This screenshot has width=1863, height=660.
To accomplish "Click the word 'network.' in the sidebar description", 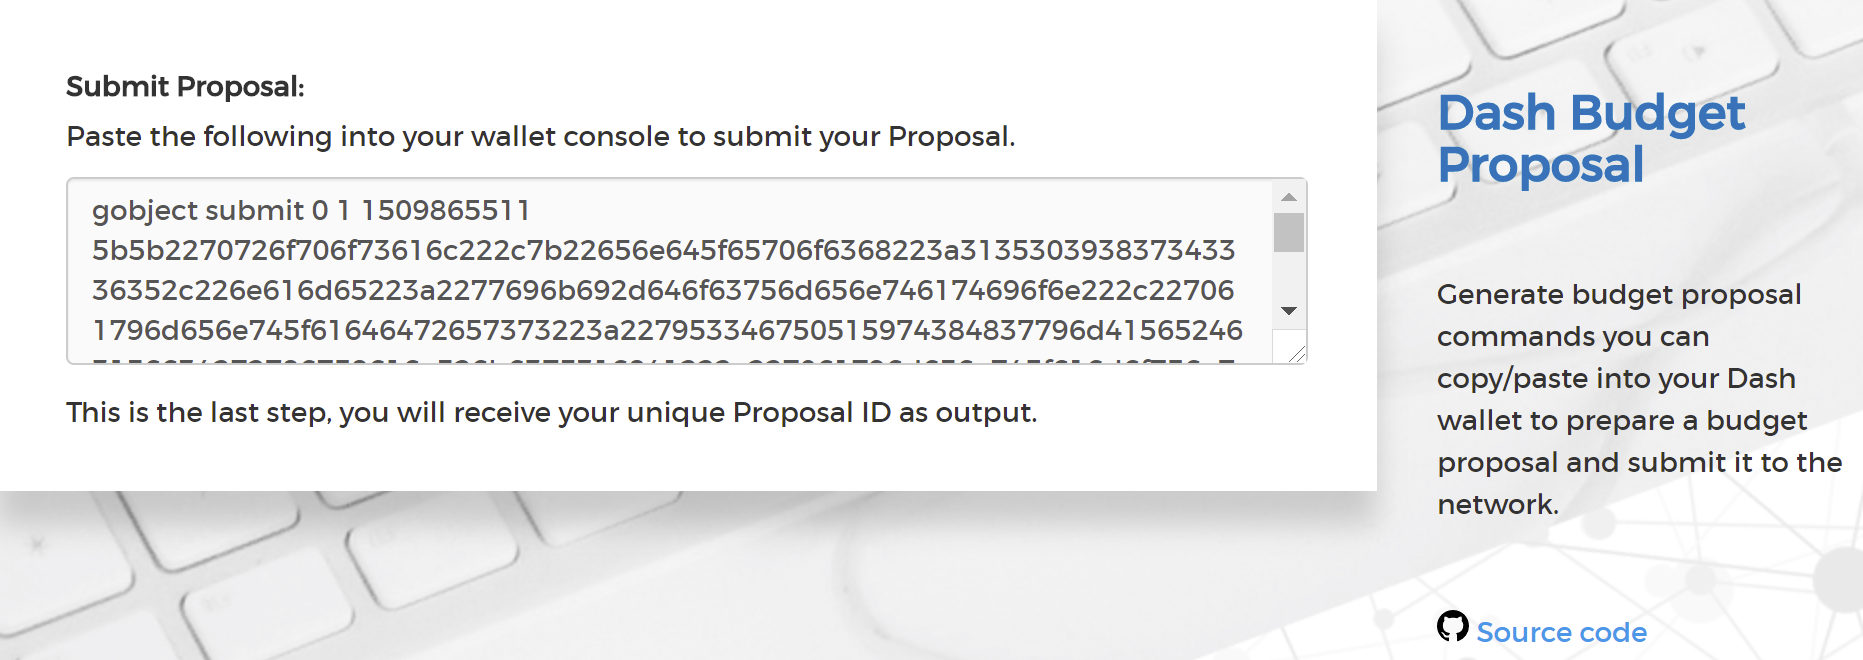I will tap(1497, 505).
